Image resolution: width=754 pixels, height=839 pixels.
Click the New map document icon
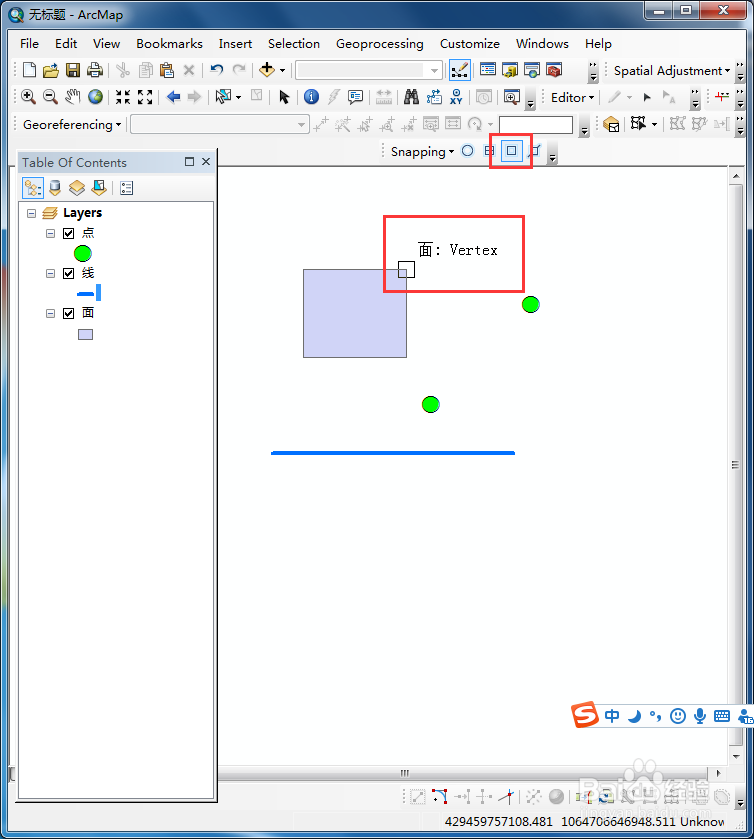[29, 70]
